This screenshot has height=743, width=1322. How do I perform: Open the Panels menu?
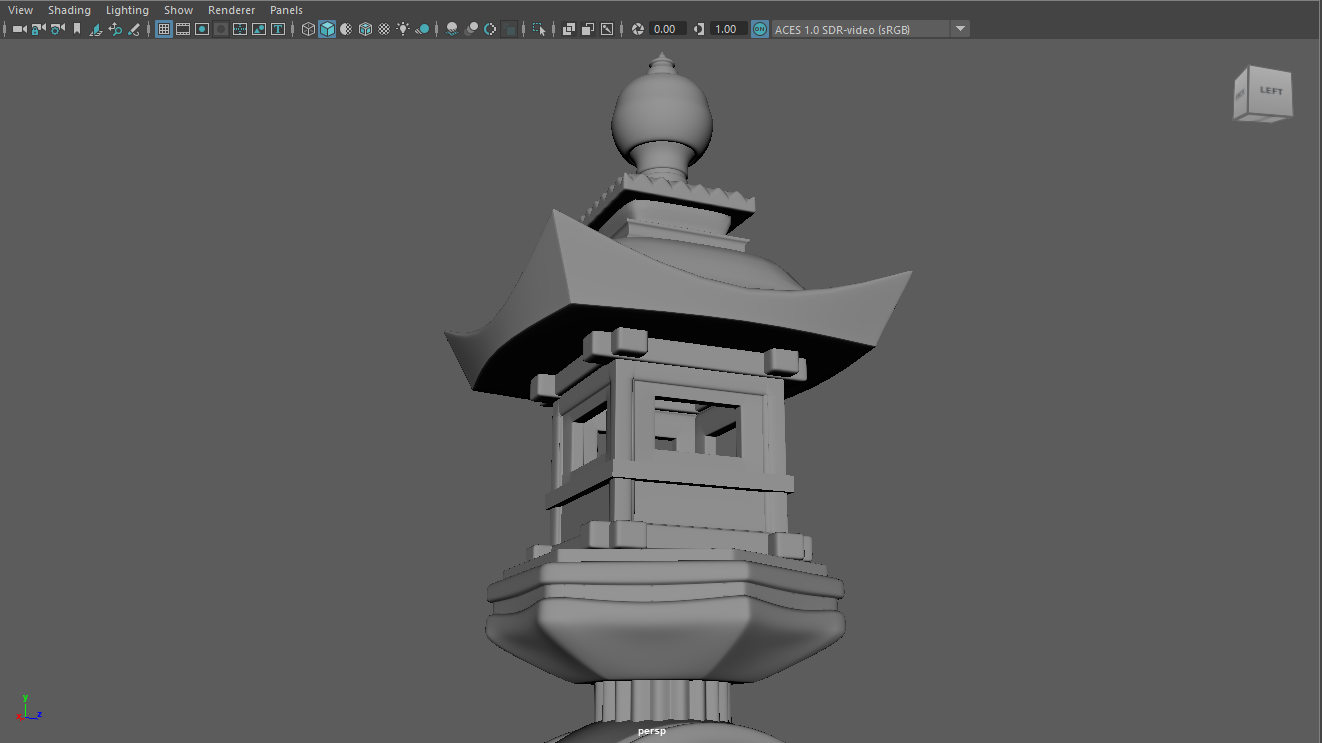coord(286,10)
